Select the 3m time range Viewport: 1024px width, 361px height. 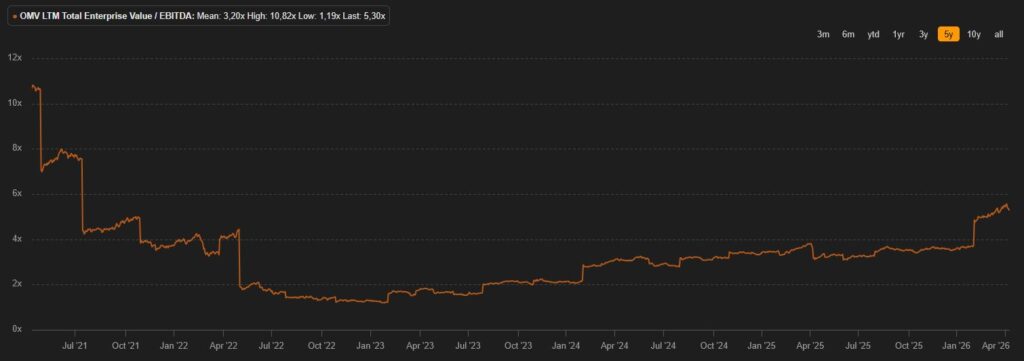[823, 35]
